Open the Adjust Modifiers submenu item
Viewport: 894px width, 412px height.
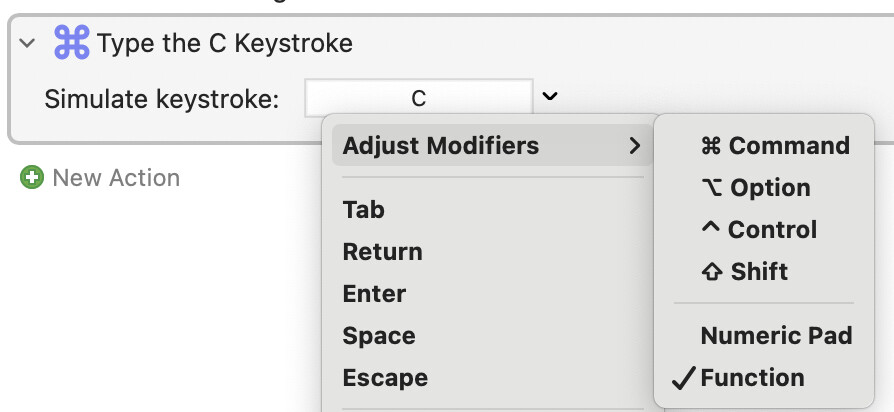tap(440, 146)
